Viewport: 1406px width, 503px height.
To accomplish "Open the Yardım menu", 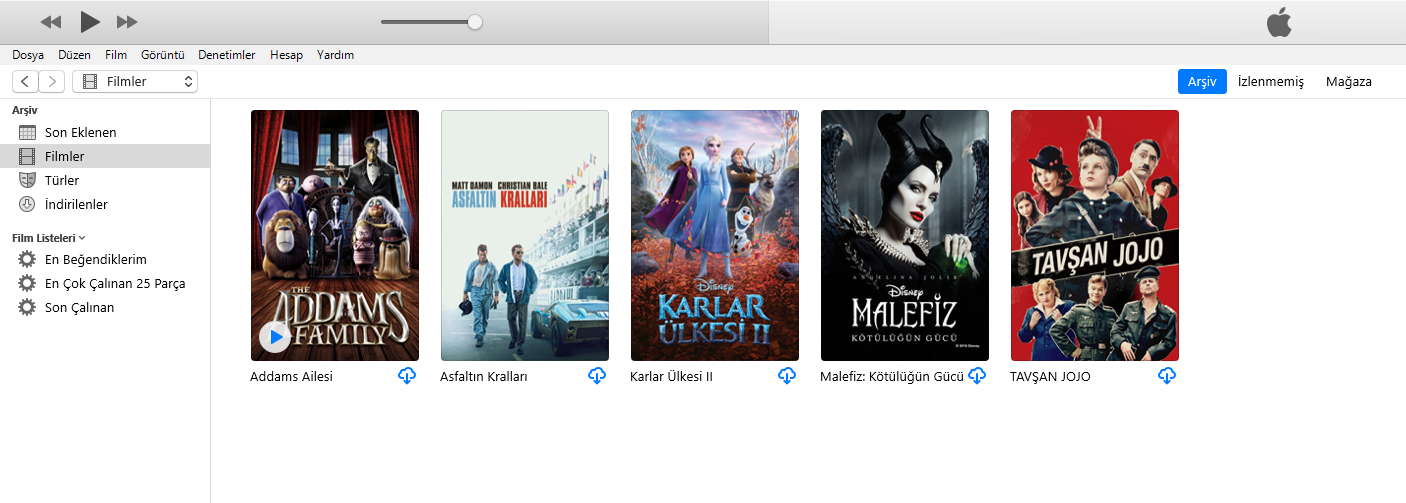I will coord(335,55).
